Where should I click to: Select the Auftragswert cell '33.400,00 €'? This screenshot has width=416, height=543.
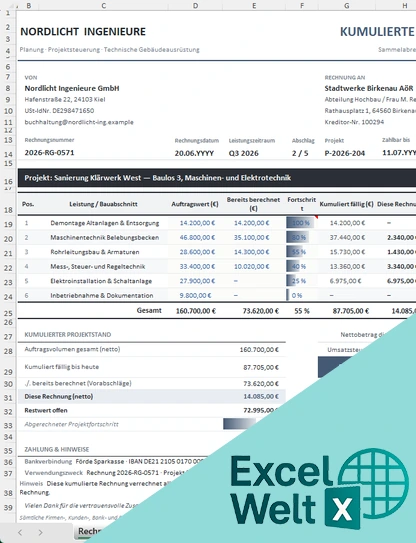click(x=197, y=267)
